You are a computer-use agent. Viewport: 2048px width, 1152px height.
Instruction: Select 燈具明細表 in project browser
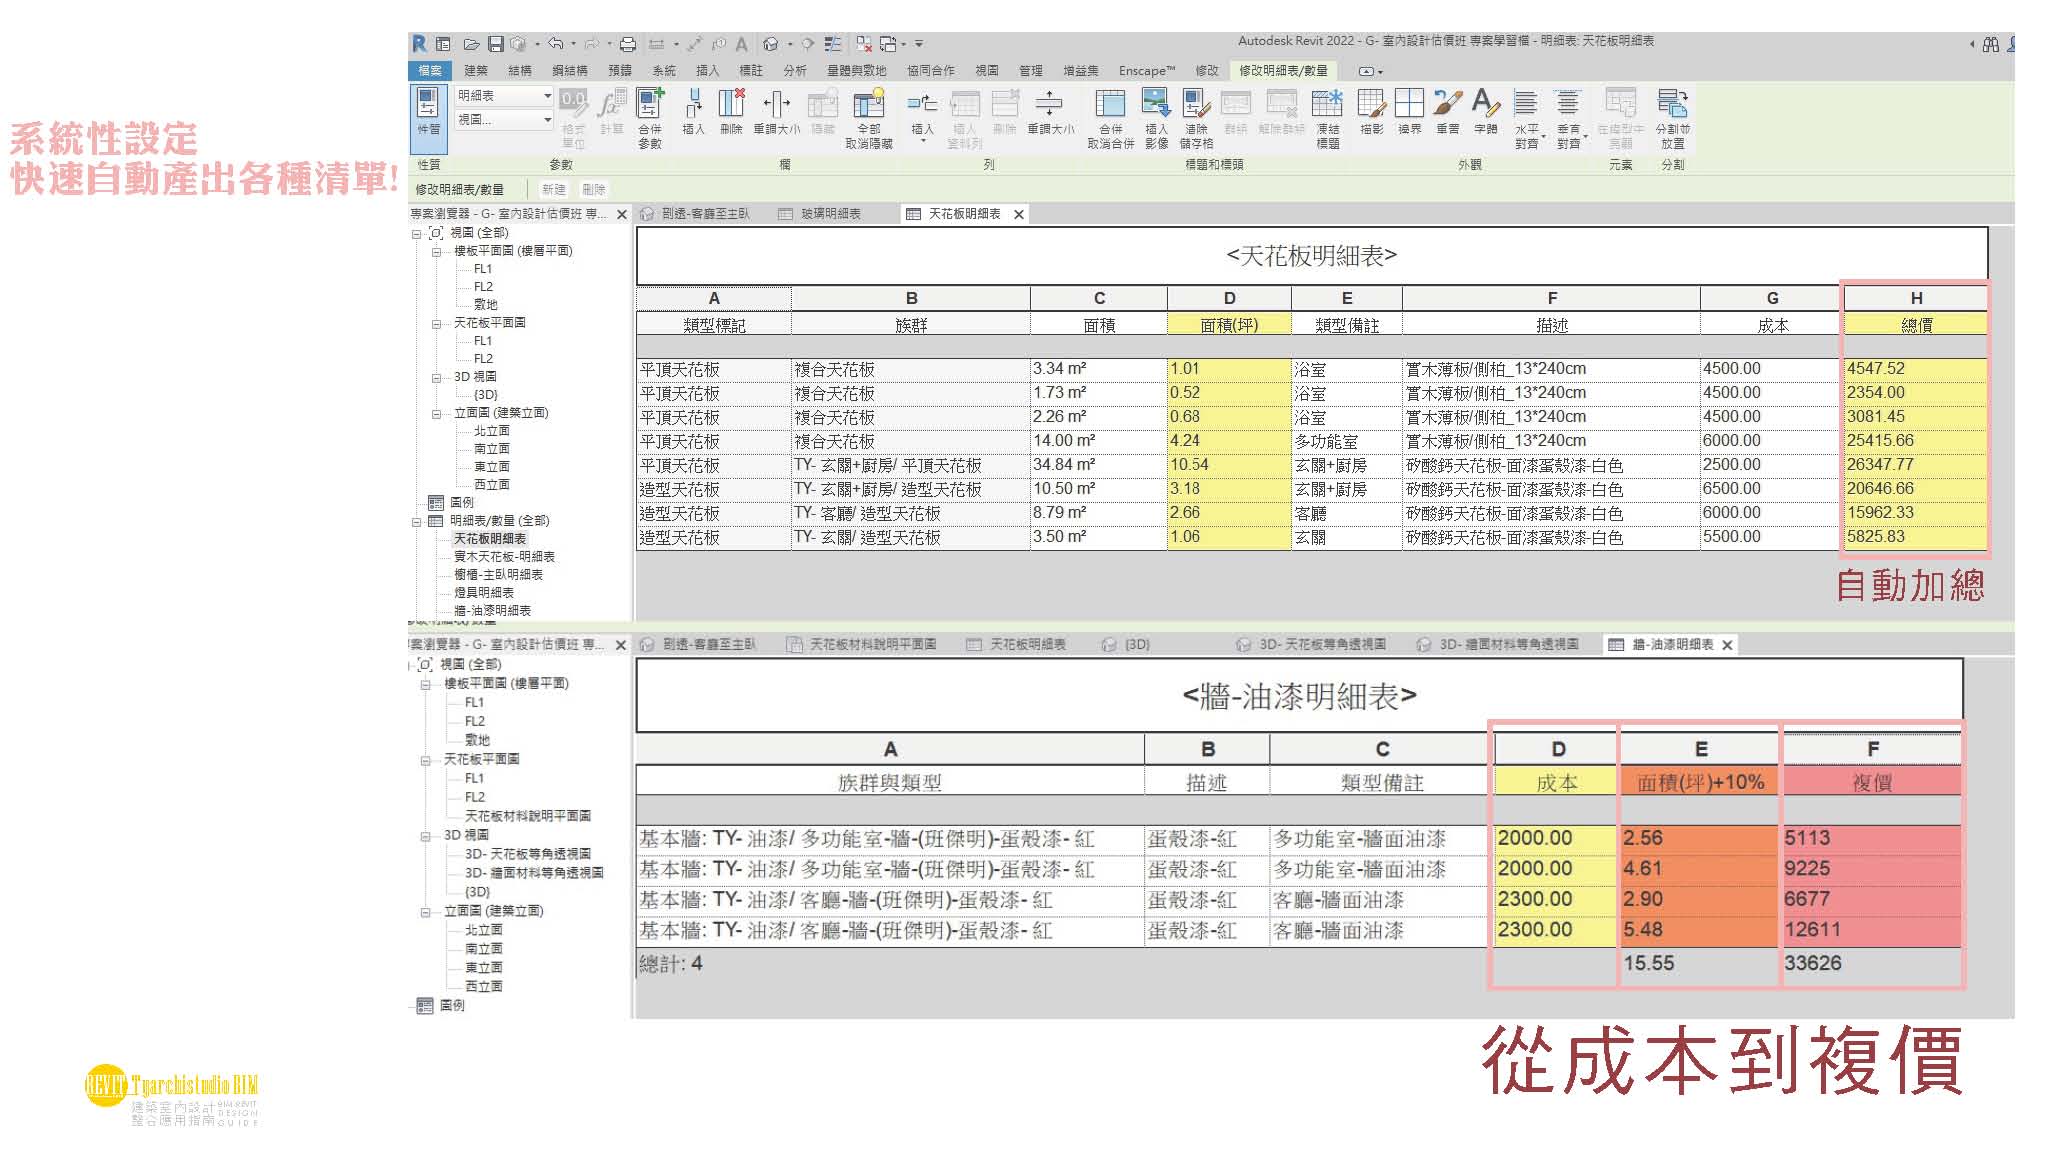point(483,593)
